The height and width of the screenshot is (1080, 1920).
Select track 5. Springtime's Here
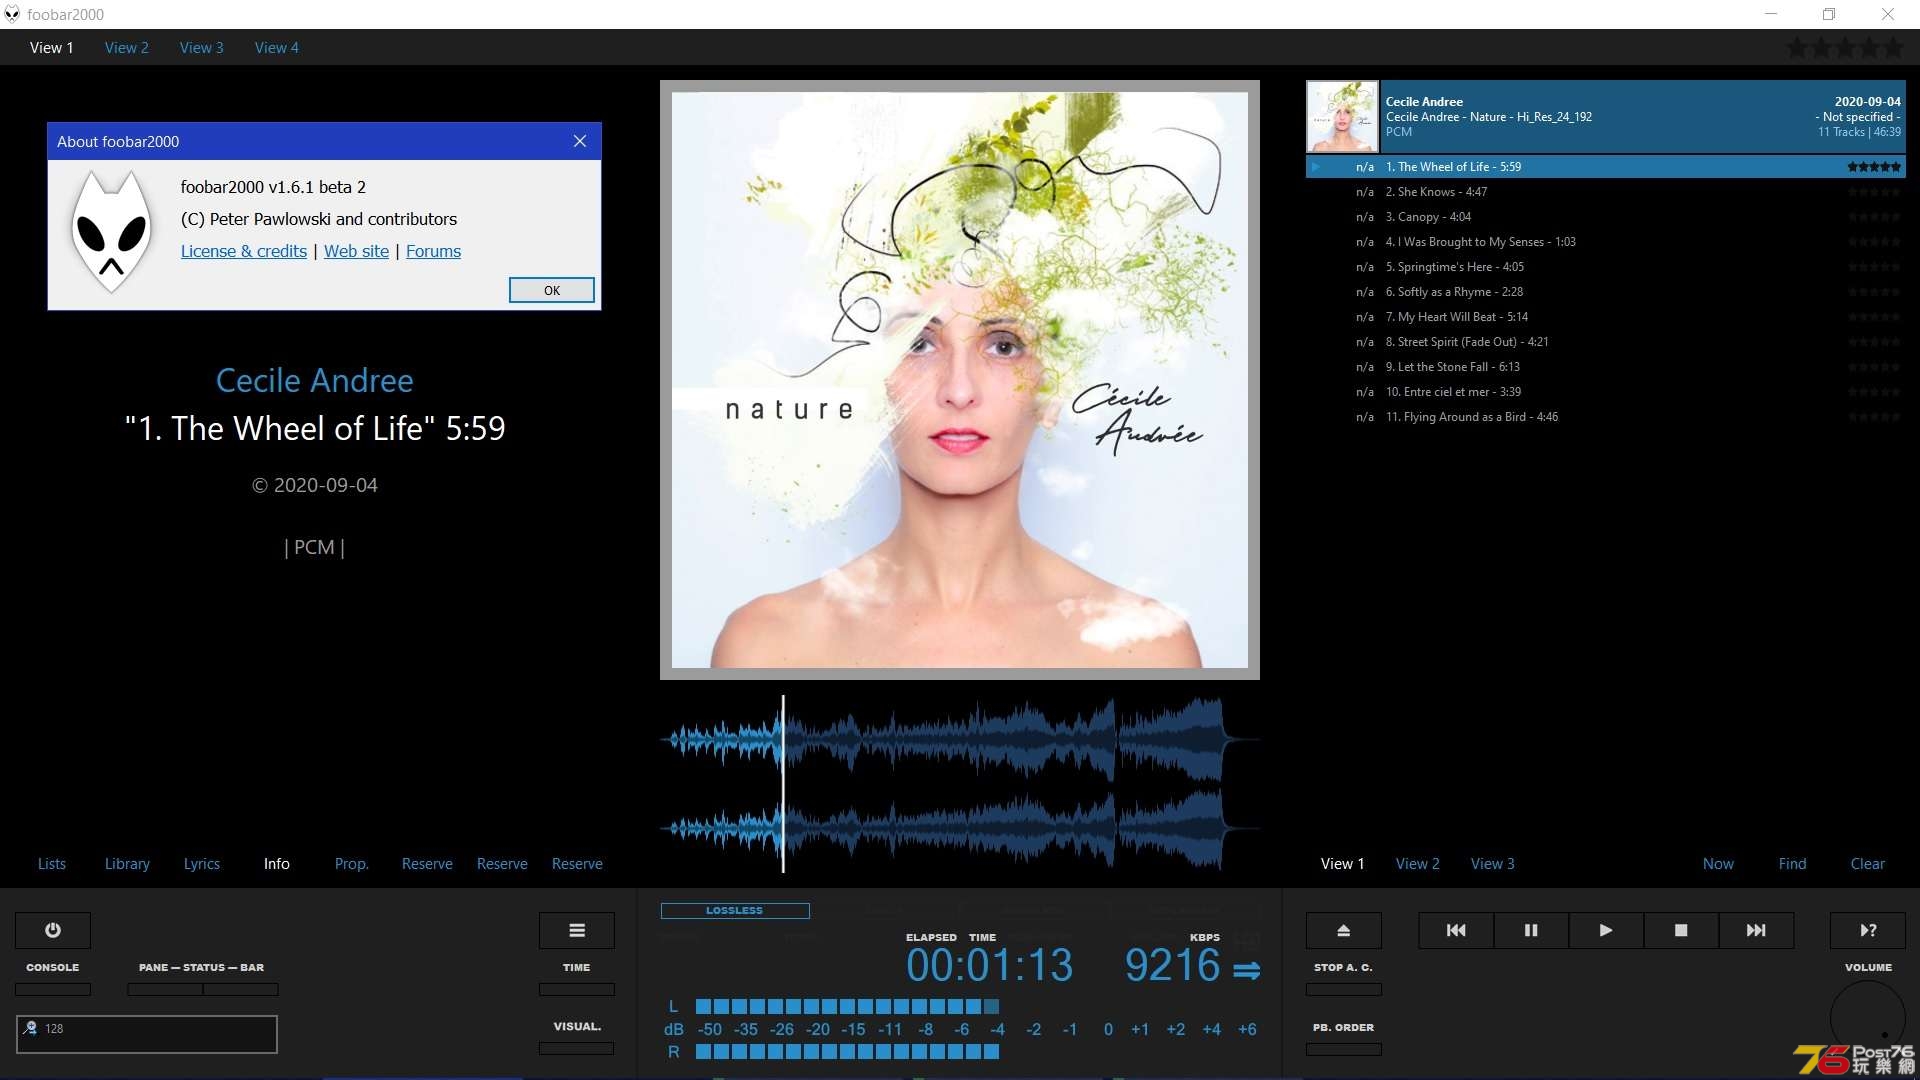[1606, 267]
